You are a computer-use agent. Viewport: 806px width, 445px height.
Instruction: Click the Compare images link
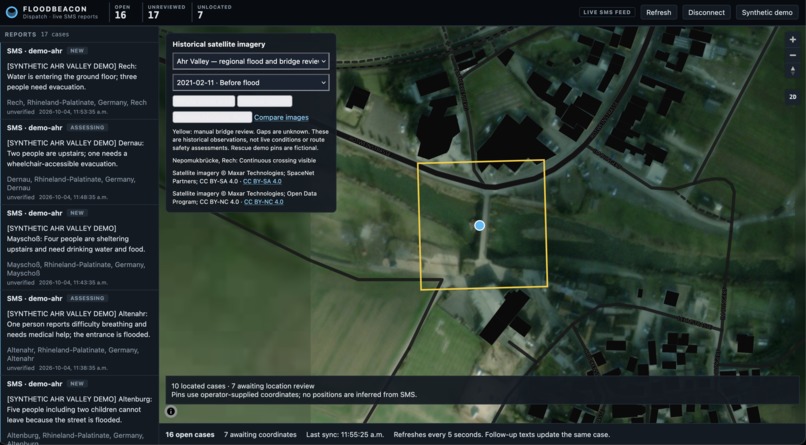pos(281,117)
